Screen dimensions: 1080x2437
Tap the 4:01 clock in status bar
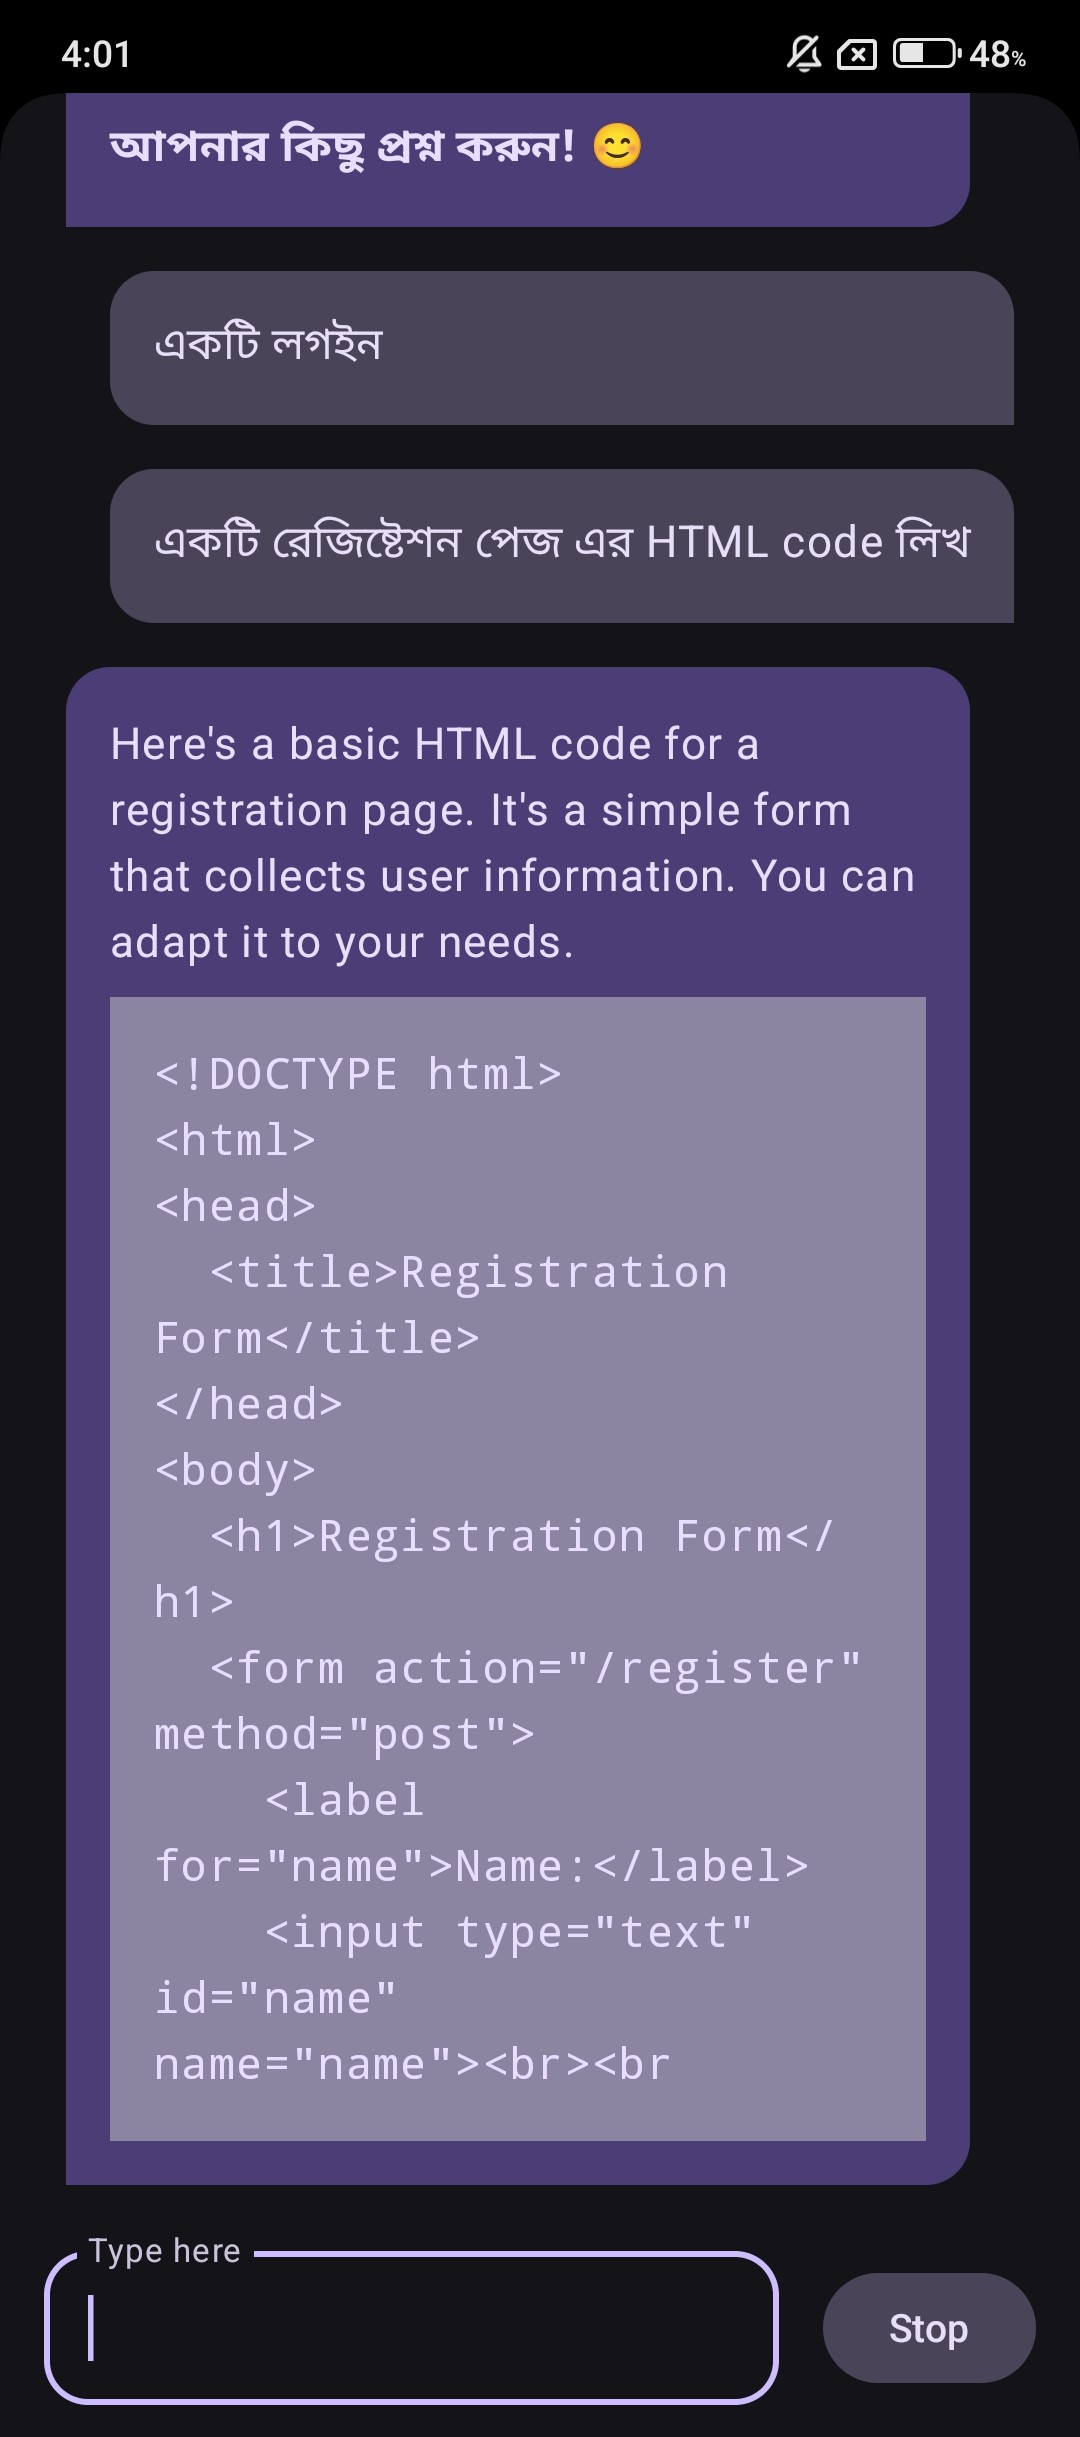coord(96,54)
